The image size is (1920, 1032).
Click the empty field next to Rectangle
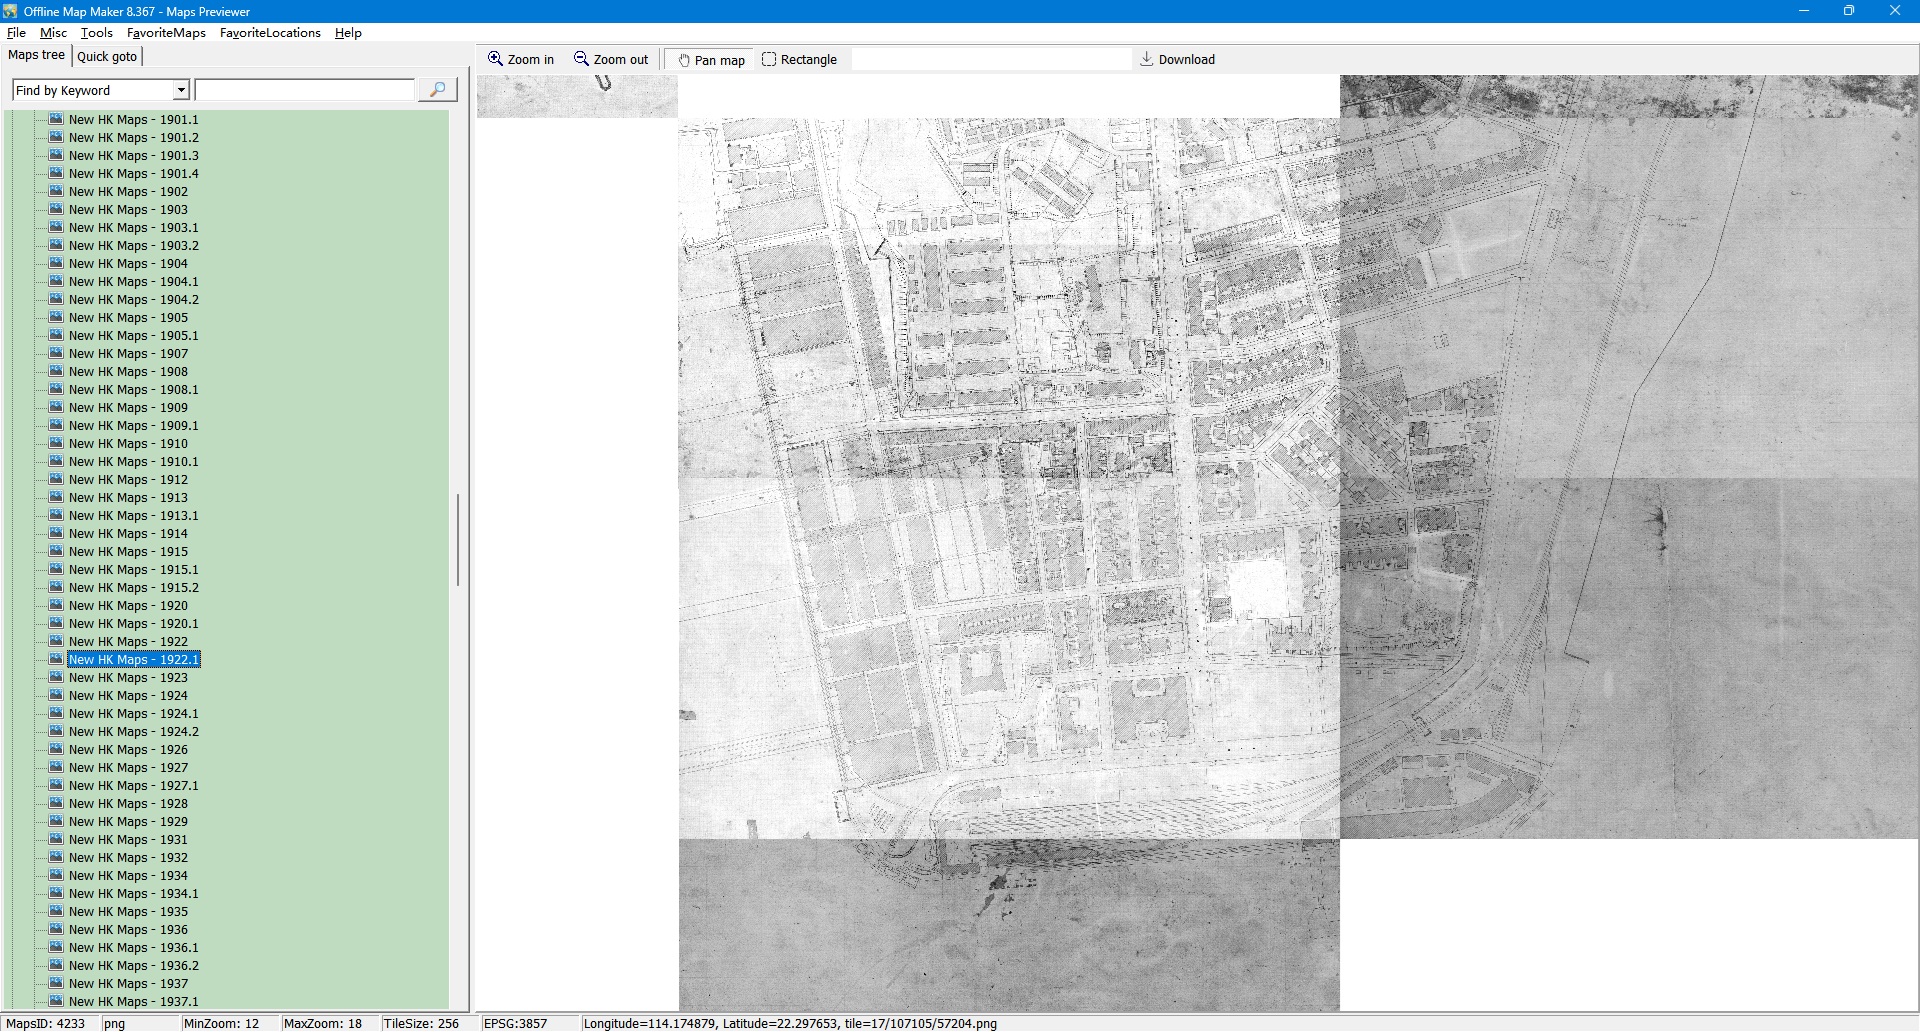click(990, 60)
